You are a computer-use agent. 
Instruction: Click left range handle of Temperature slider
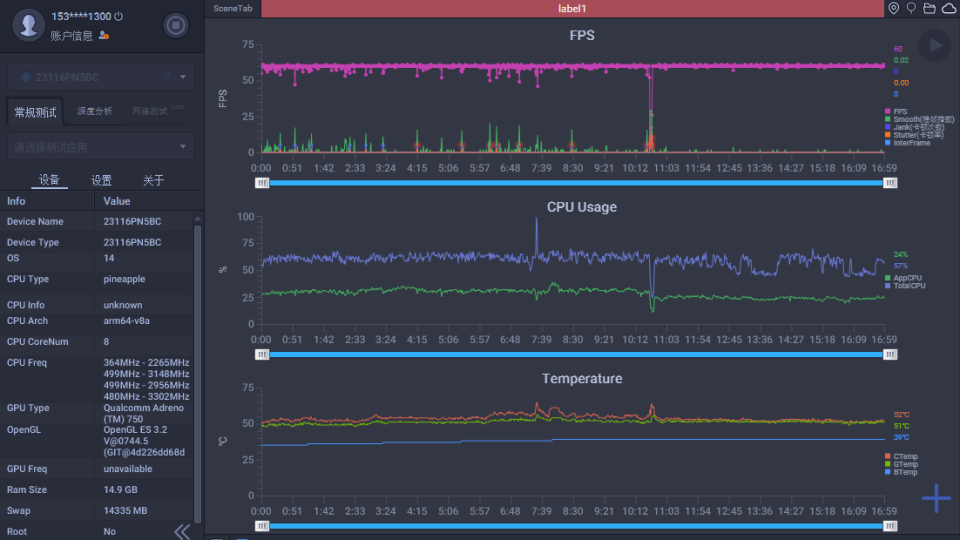tap(262, 526)
